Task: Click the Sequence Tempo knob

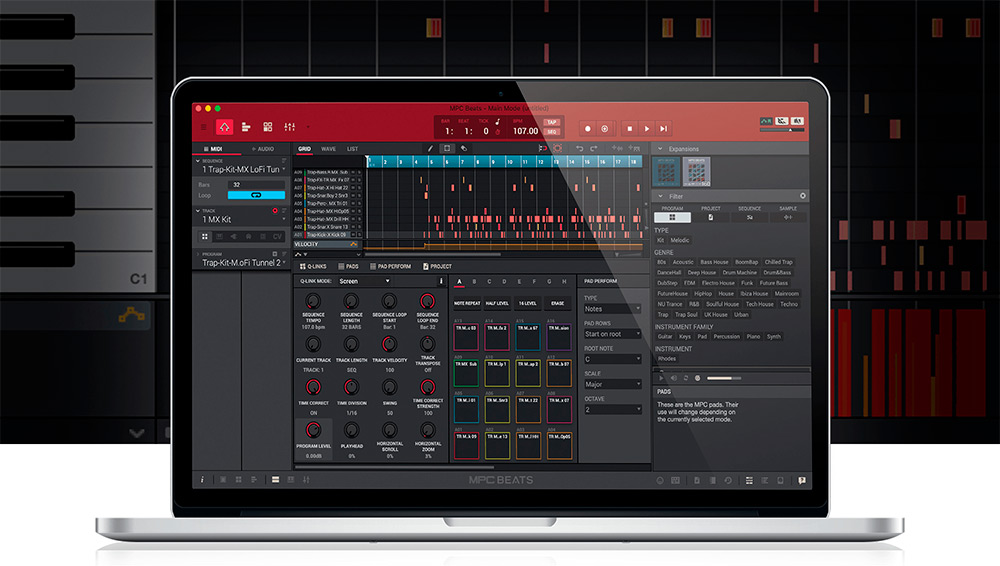Action: (312, 301)
